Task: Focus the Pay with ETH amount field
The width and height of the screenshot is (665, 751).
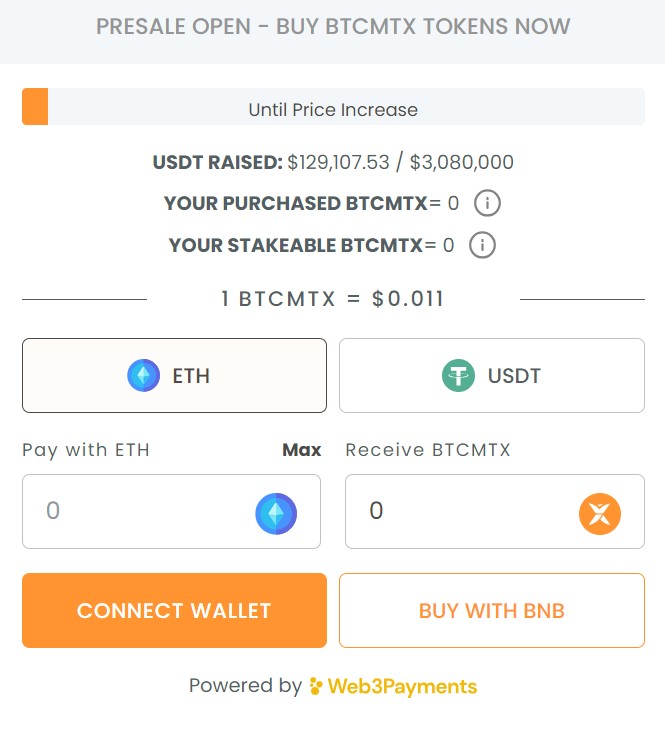Action: click(172, 512)
